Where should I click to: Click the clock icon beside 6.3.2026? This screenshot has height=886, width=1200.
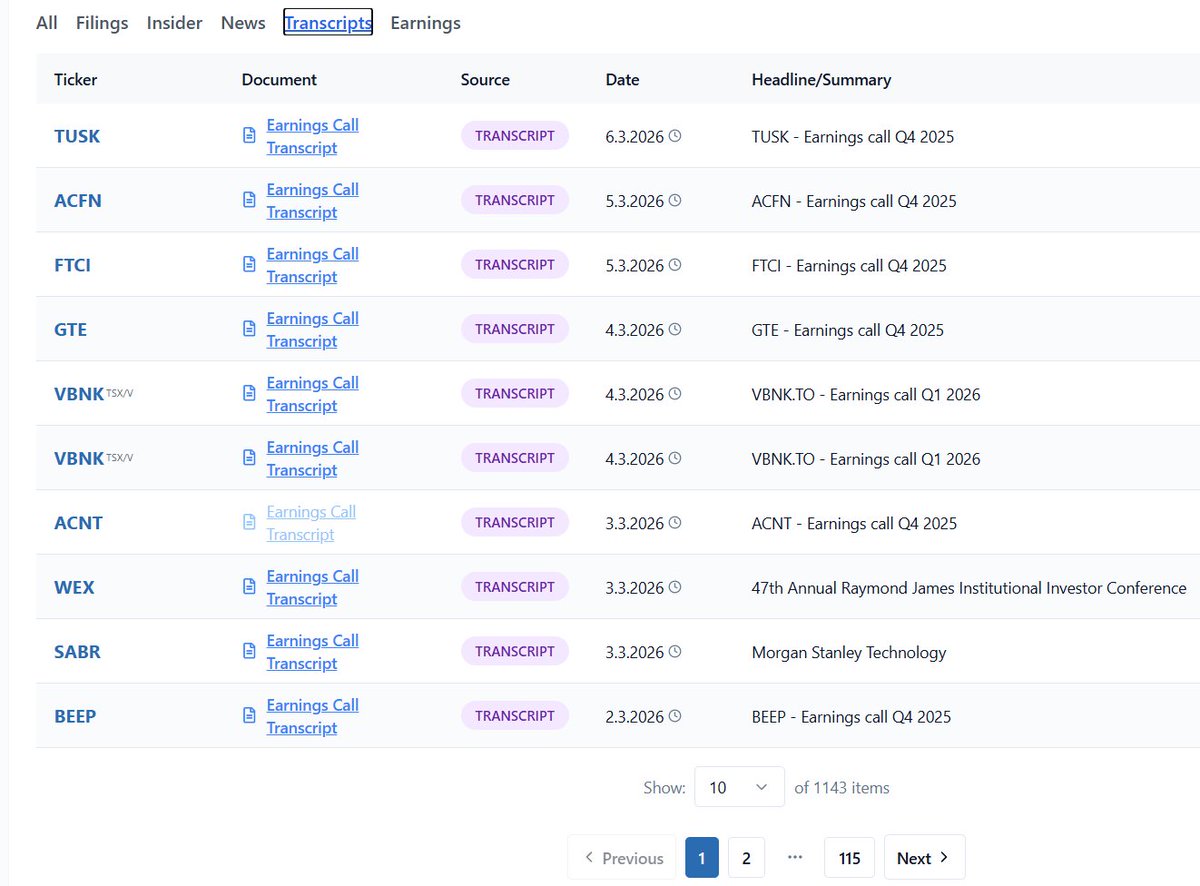point(675,136)
